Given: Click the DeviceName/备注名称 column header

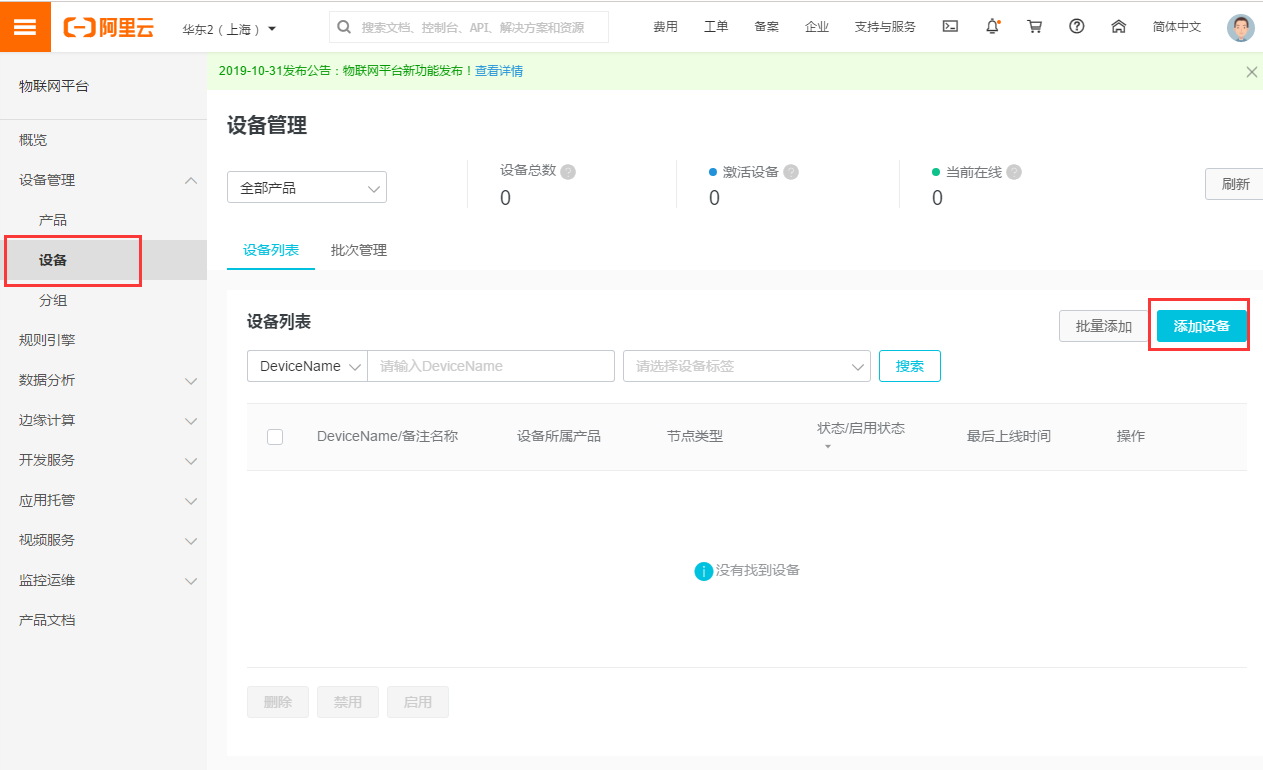Looking at the screenshot, I should [x=387, y=436].
